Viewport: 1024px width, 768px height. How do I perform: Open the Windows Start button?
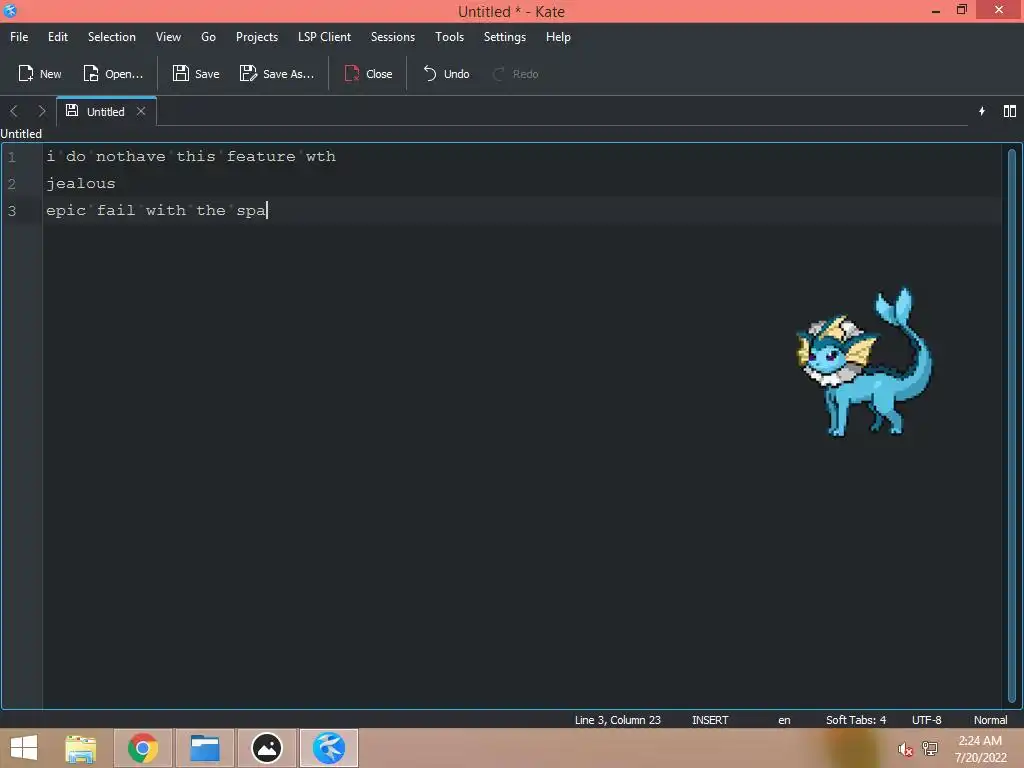(24, 748)
